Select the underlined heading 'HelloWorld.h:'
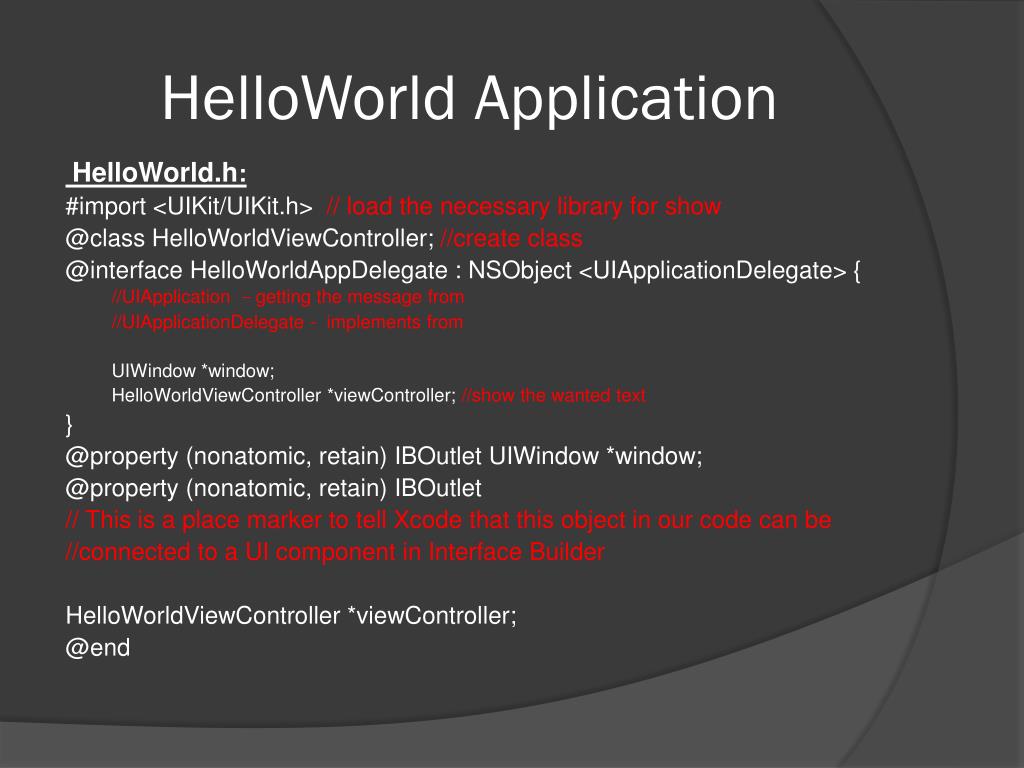The width and height of the screenshot is (1024, 768). pyautogui.click(x=157, y=173)
